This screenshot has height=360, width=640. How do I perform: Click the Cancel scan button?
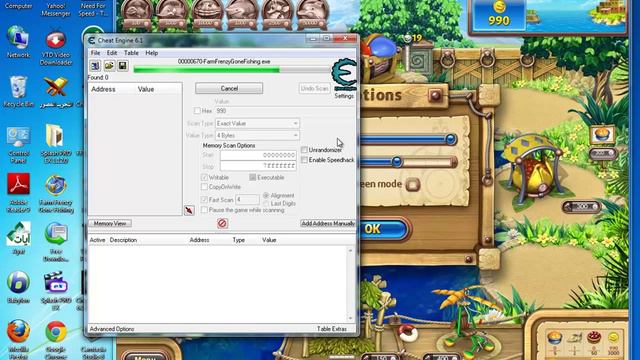coord(229,88)
